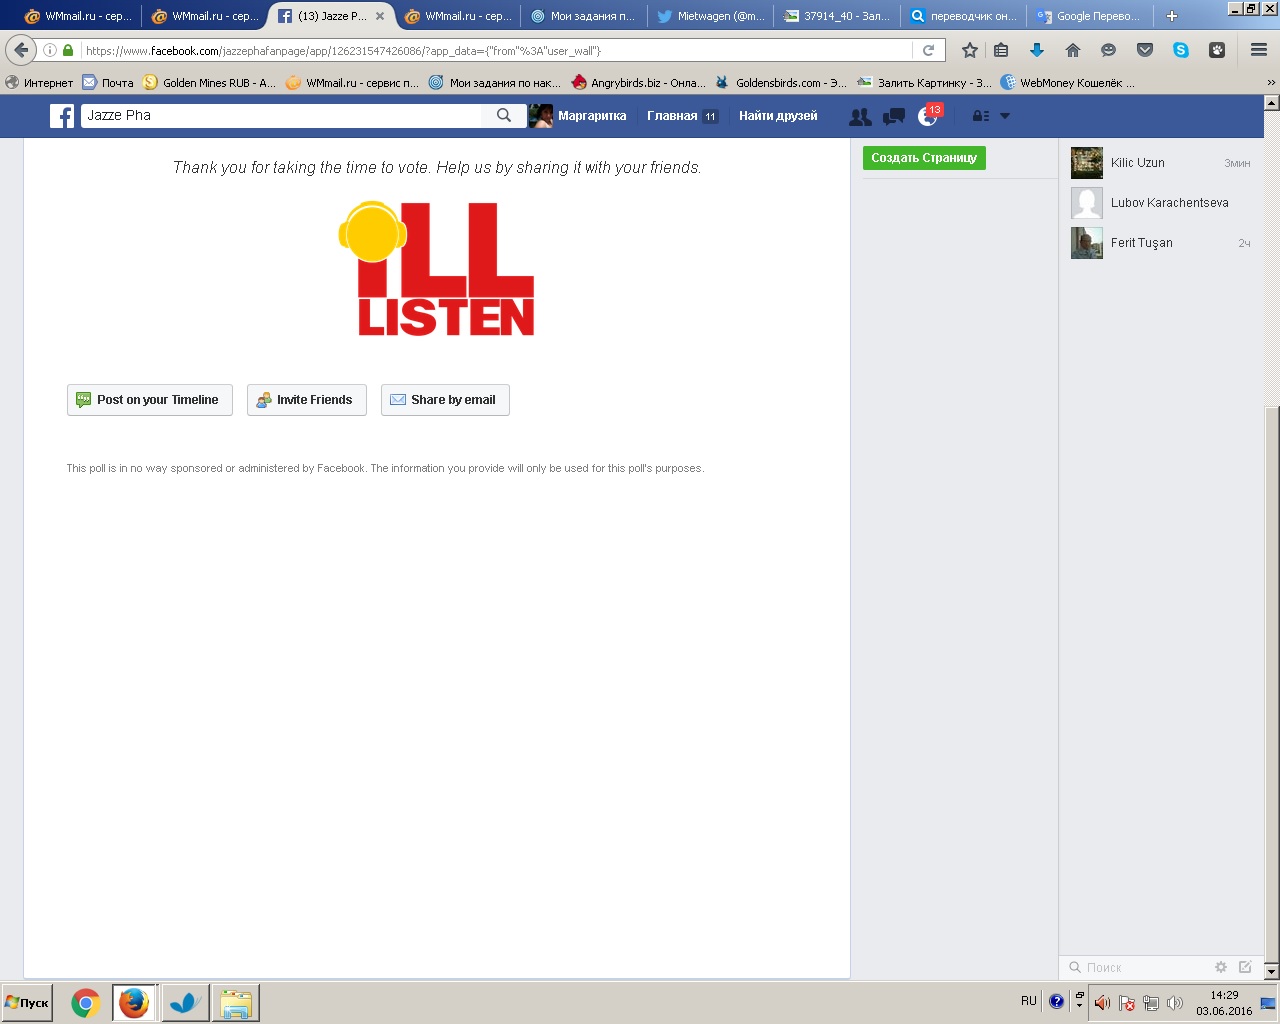Viewport: 1280px width, 1024px height.
Task: Open Golden Mines RUB bookmark
Action: [210, 83]
